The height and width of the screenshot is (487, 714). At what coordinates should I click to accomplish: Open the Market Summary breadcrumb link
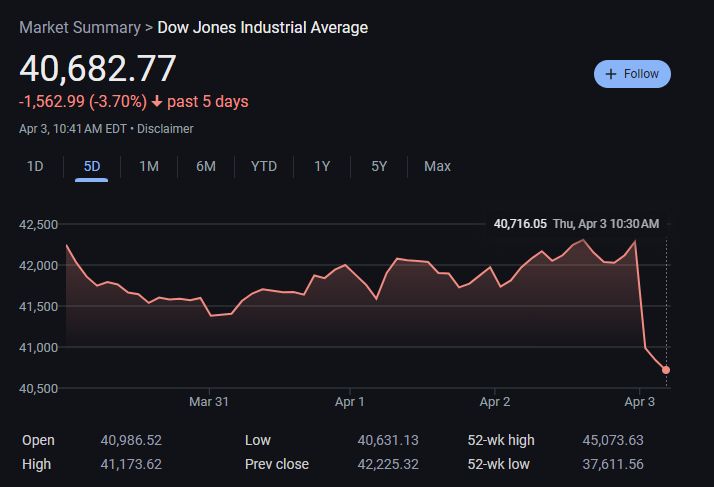coord(80,27)
